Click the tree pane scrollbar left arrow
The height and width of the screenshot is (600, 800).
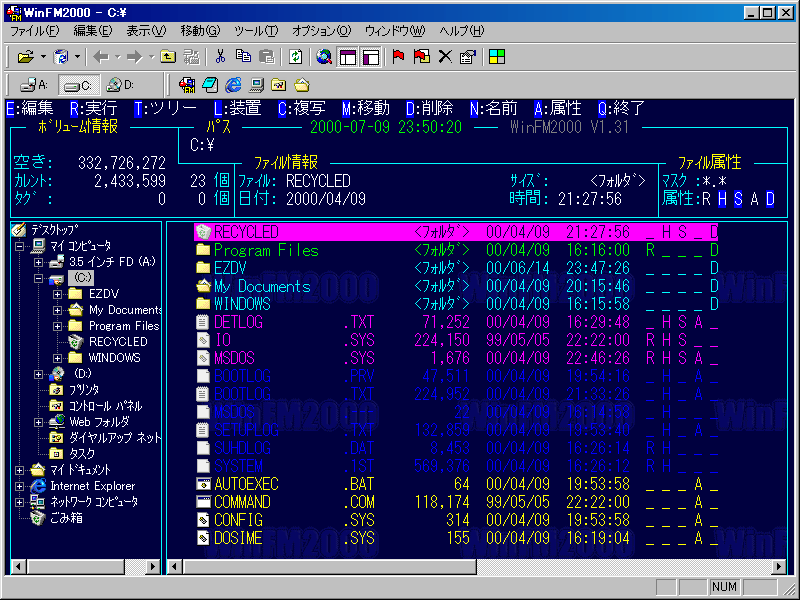click(19, 566)
